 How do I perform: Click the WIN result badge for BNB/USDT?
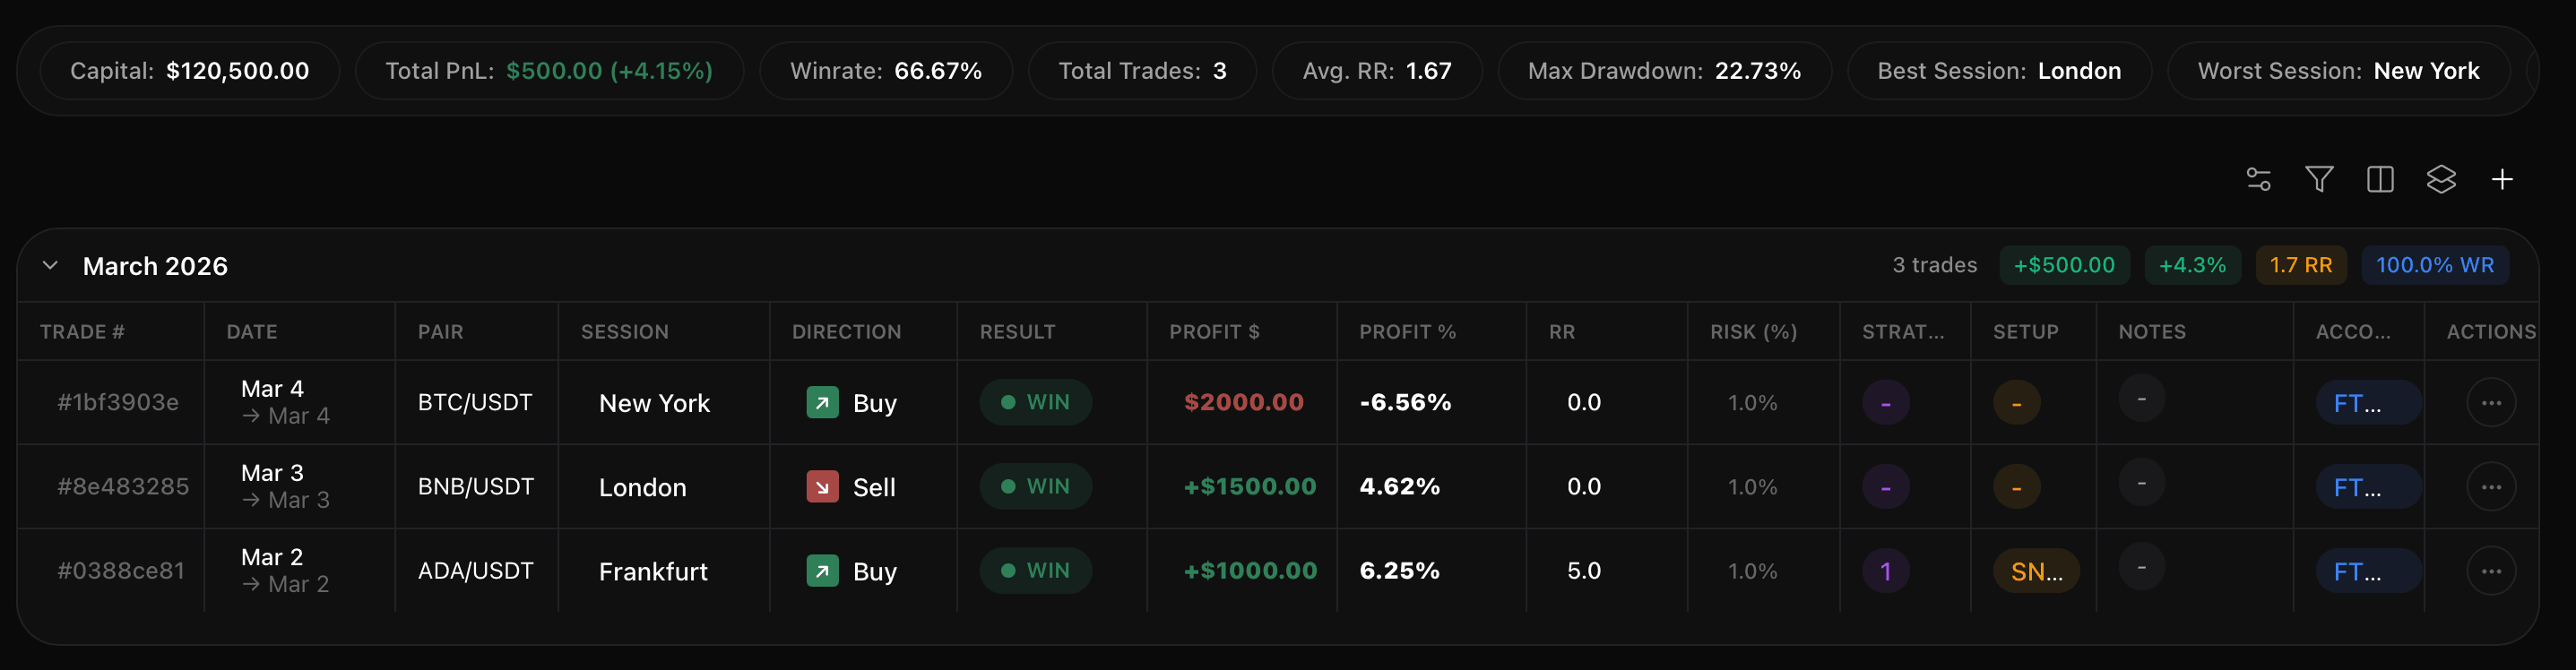coord(1036,487)
